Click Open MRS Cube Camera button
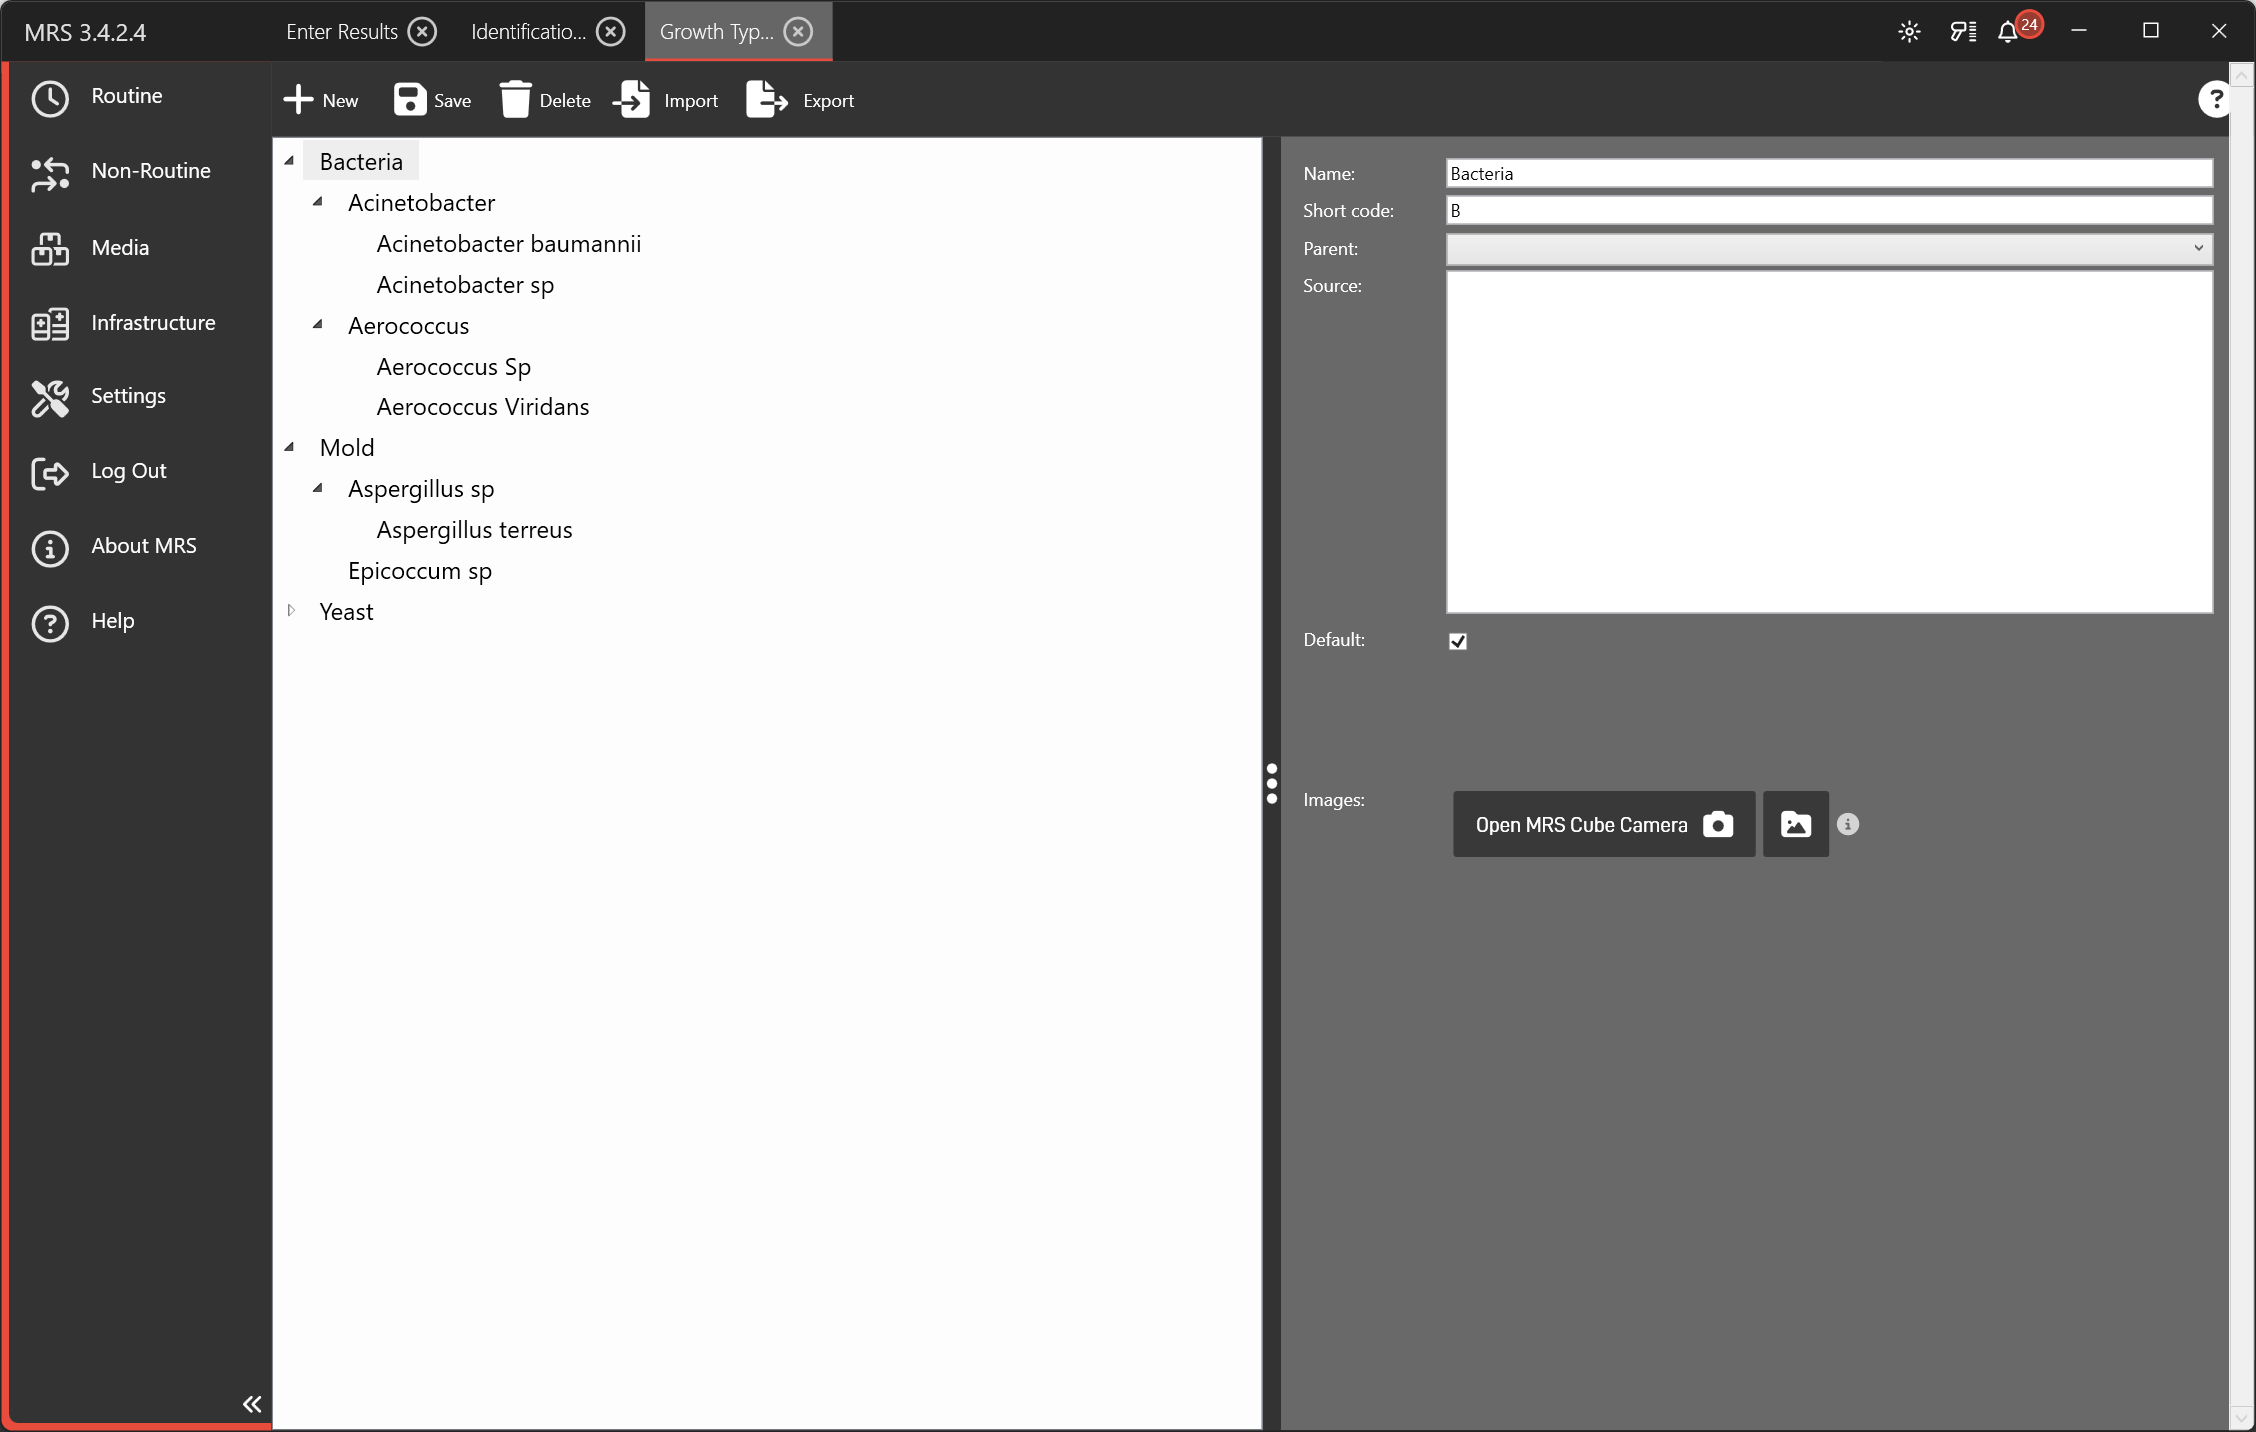Image resolution: width=2256 pixels, height=1432 pixels. tap(1603, 824)
